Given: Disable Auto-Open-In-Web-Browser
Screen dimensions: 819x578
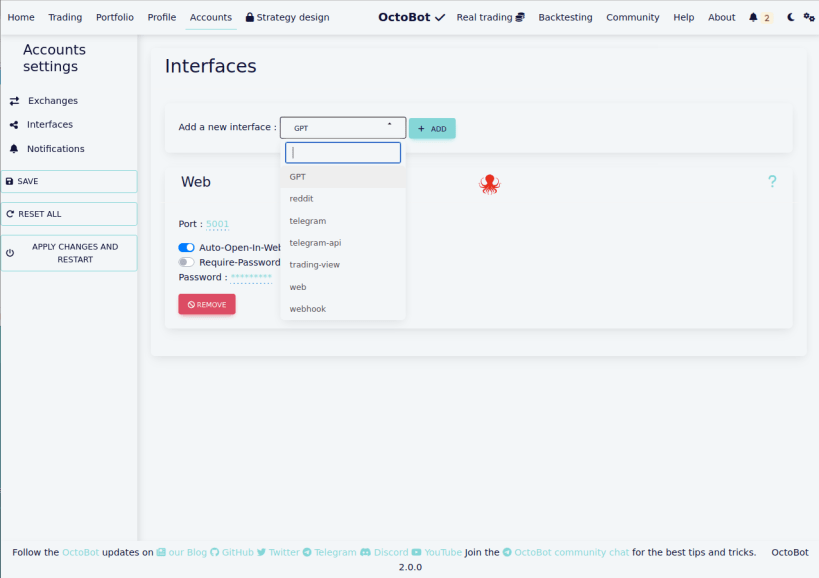Looking at the screenshot, I should 186,247.
